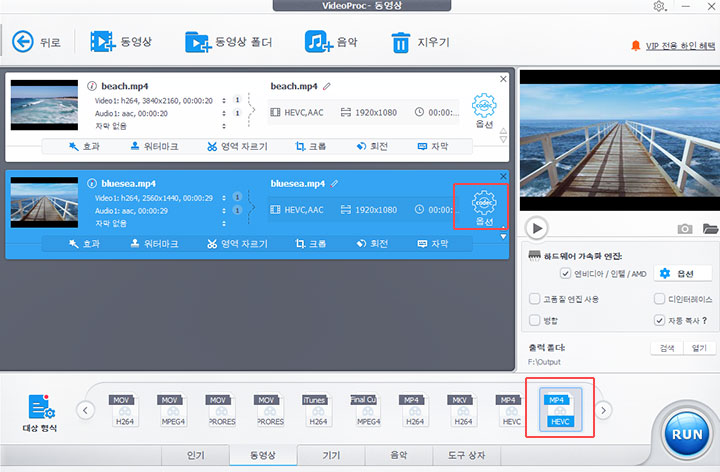Click 검색 to browse for output folder
Viewport: 720px width, 472px height.
[667, 348]
